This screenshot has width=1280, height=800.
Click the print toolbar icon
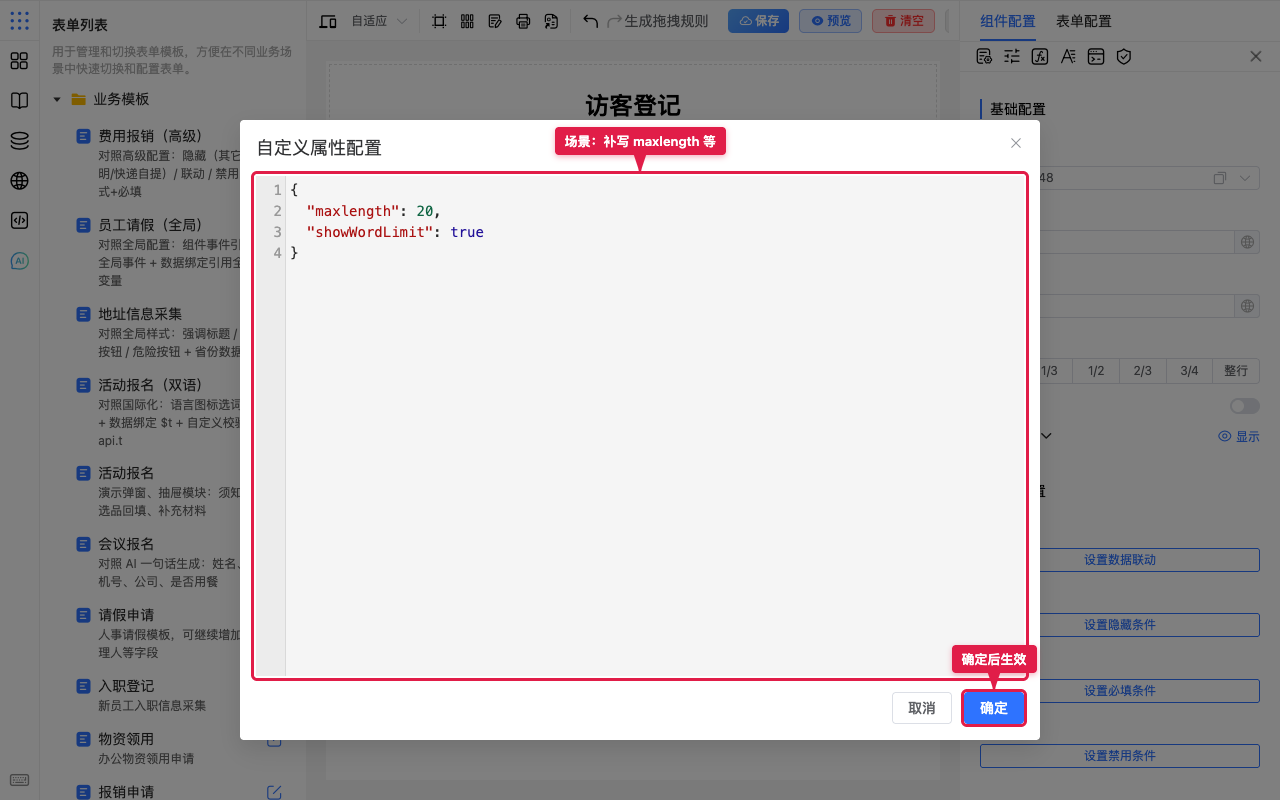coord(523,21)
